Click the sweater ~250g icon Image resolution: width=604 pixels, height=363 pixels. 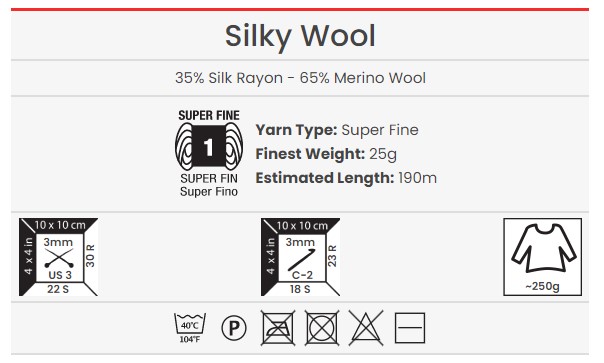(542, 257)
